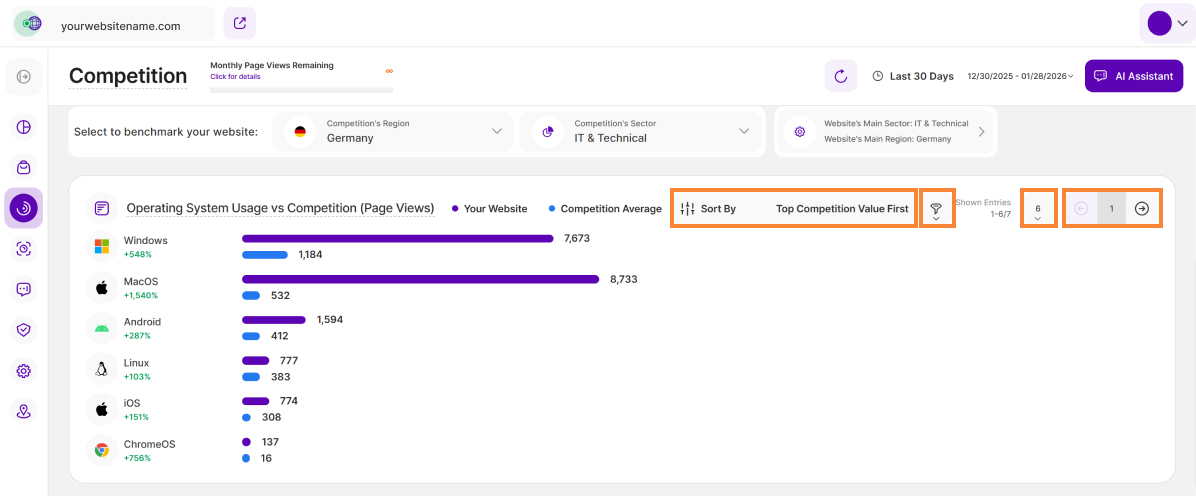Go to next page with right arrow
This screenshot has height=496, width=1196.
1142,209
